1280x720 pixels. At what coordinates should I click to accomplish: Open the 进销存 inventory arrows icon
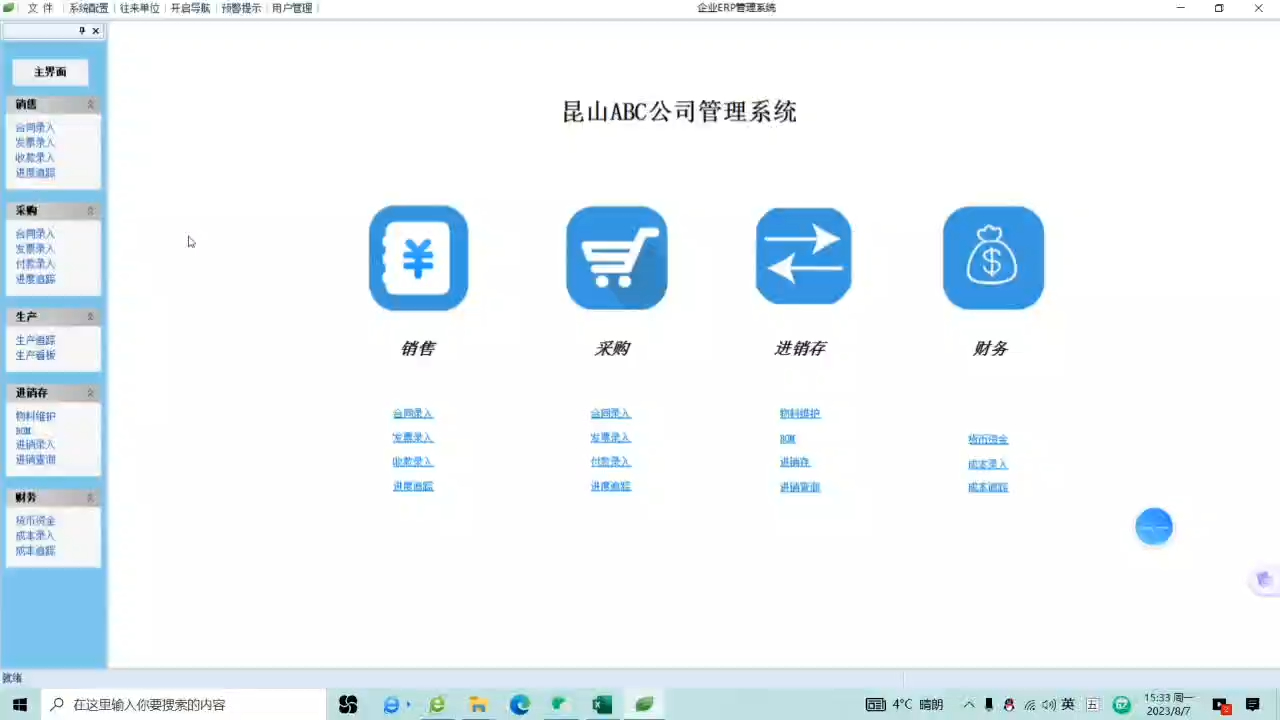(803, 257)
